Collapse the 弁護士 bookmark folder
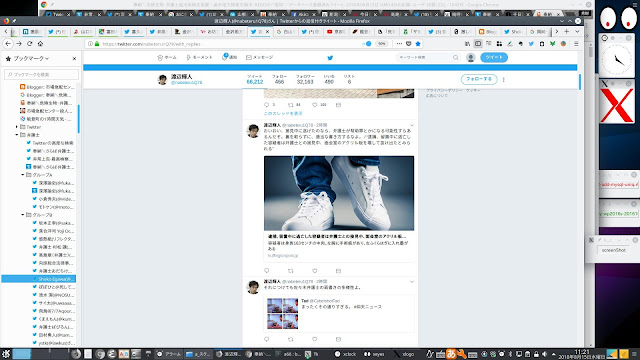The width and height of the screenshot is (640, 360). pos(17,135)
